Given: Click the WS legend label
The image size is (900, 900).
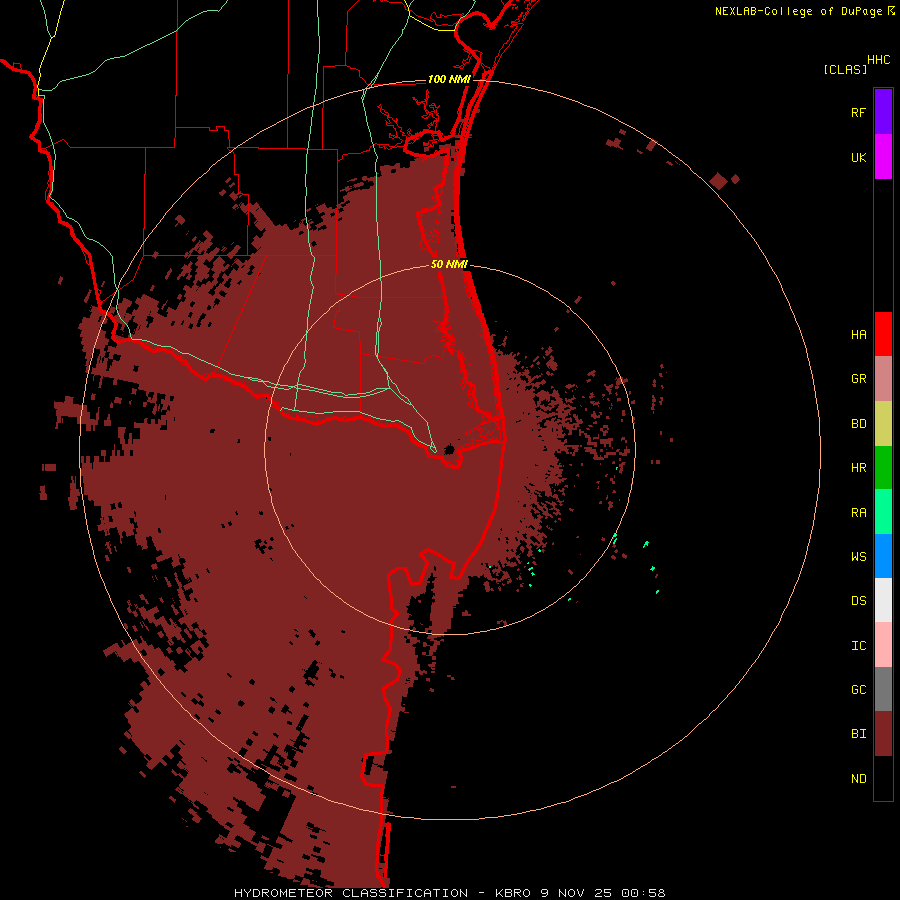Looking at the screenshot, I should (x=858, y=557).
